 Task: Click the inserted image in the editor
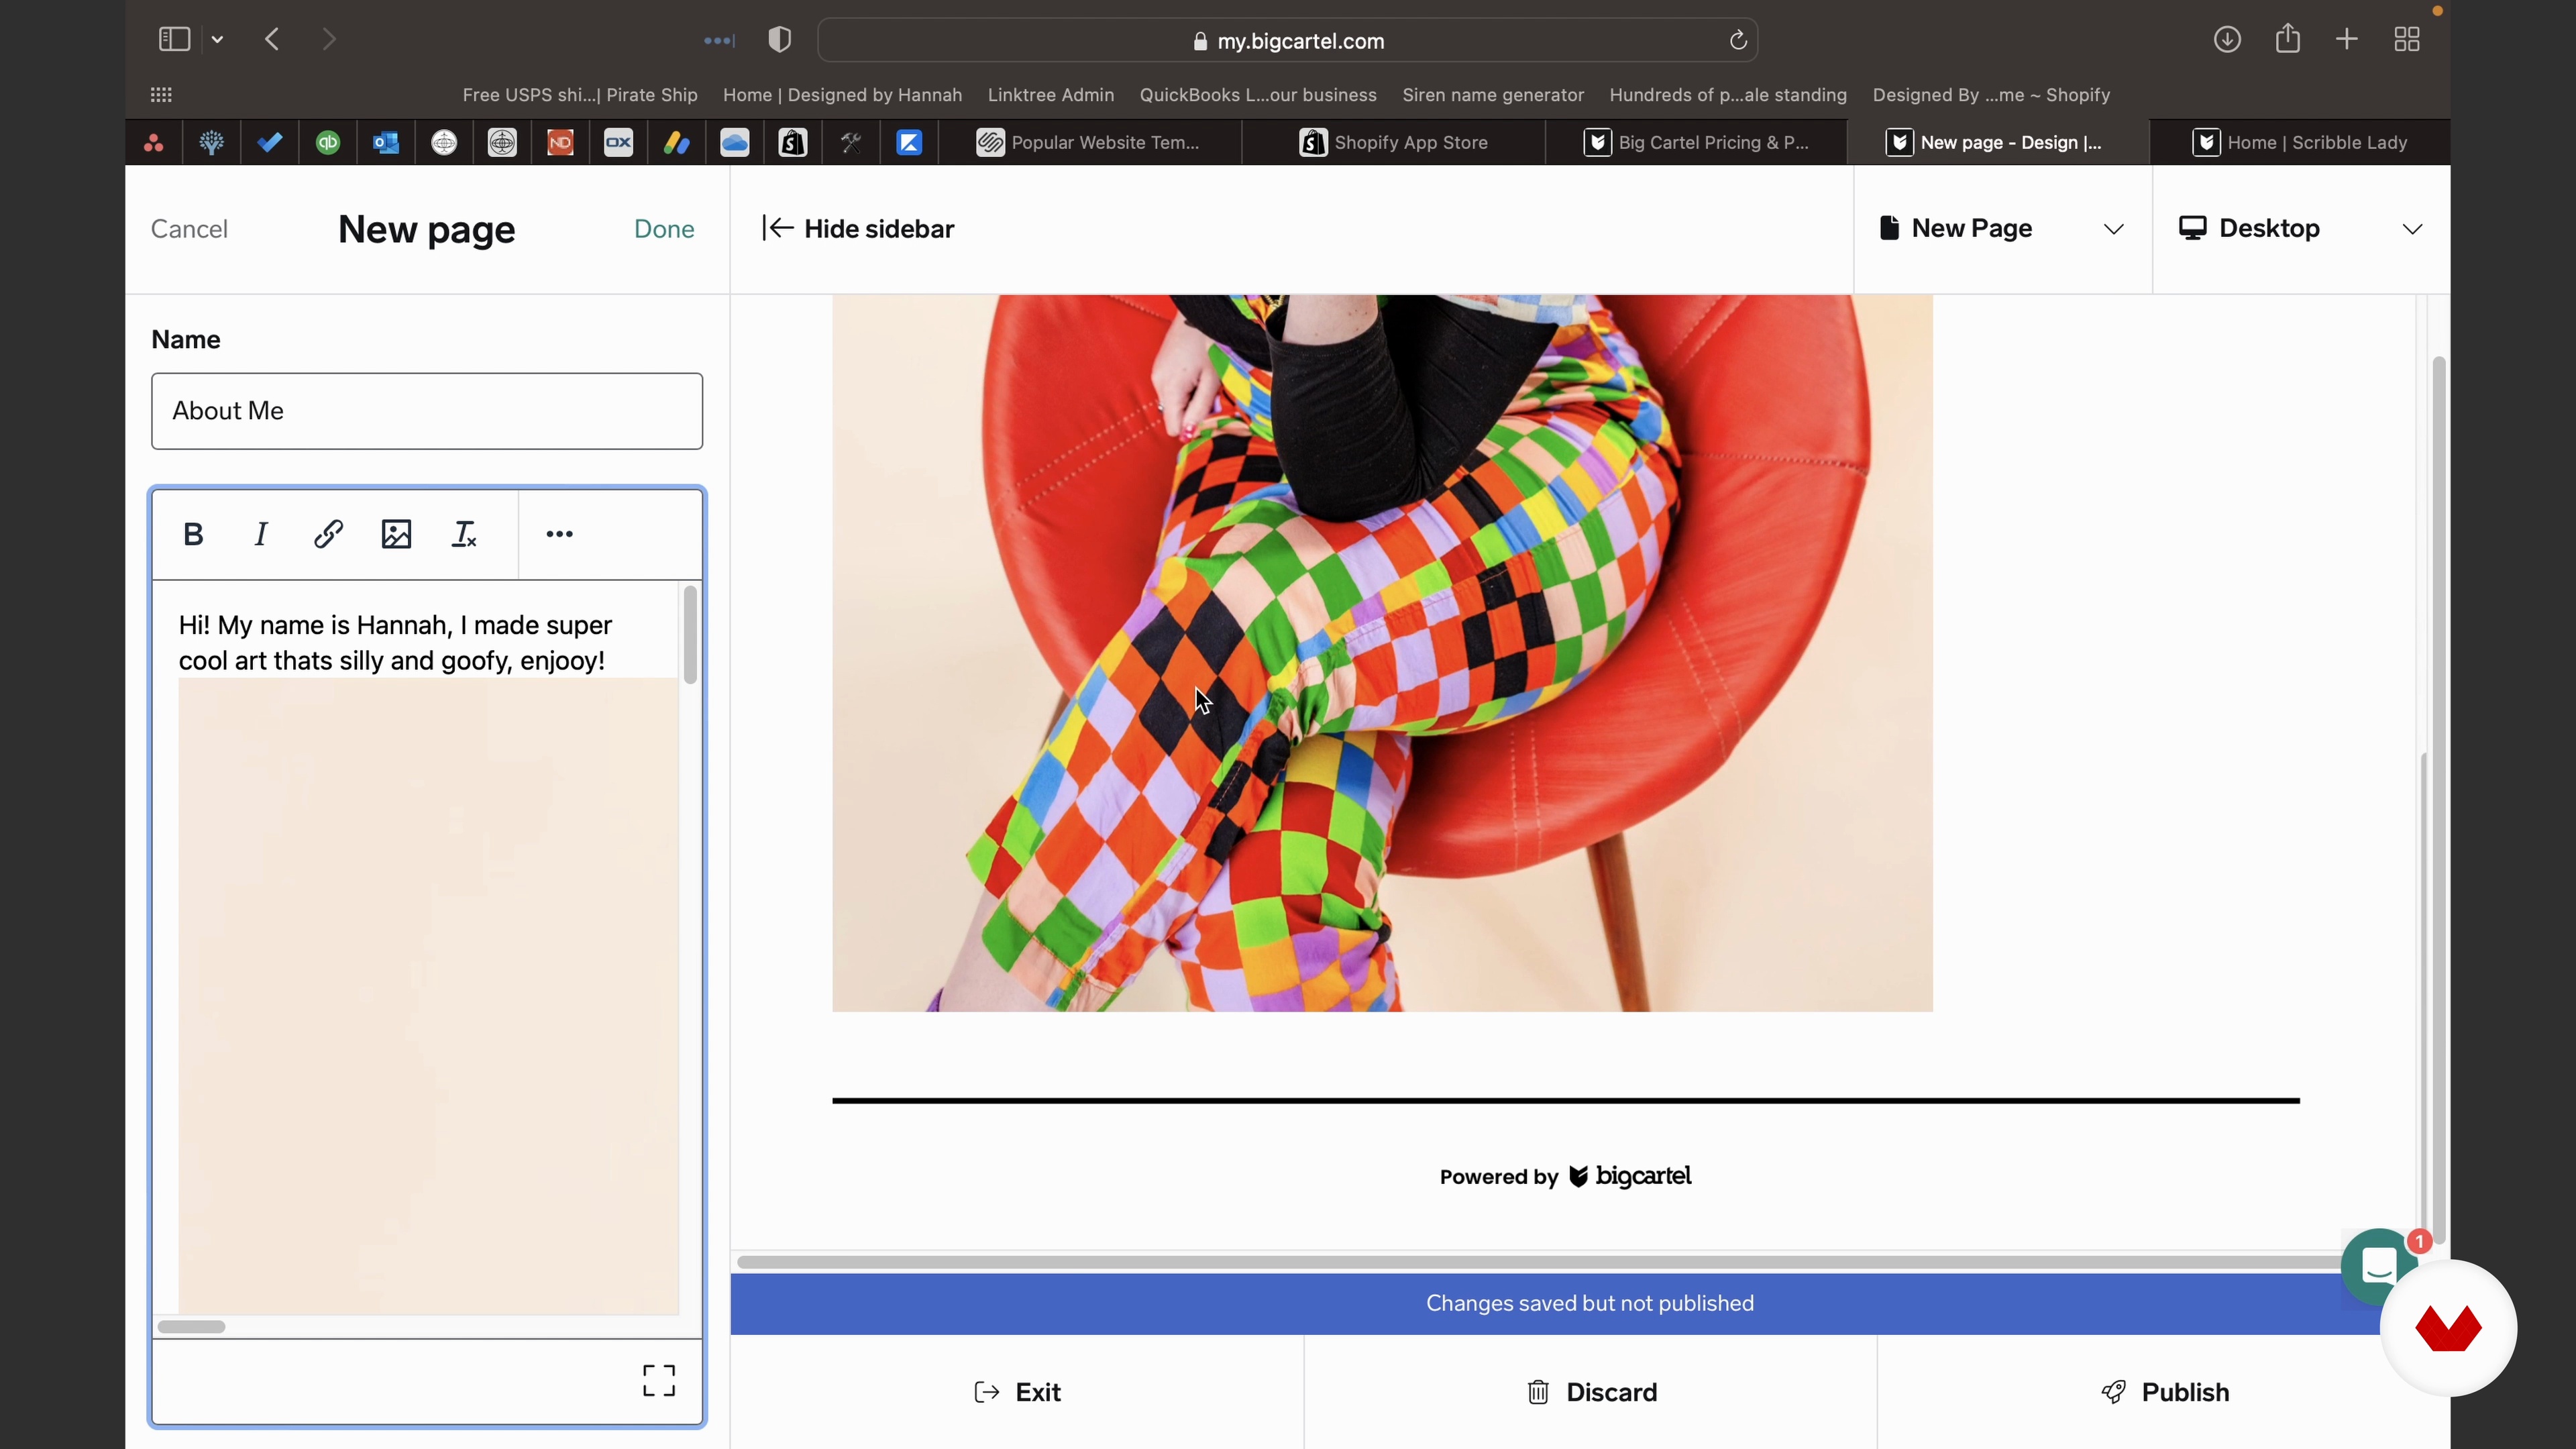428,995
